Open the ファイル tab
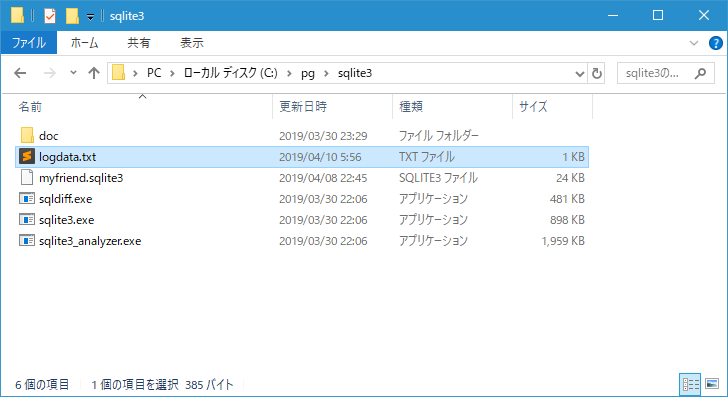The height and width of the screenshot is (397, 728). (29, 43)
